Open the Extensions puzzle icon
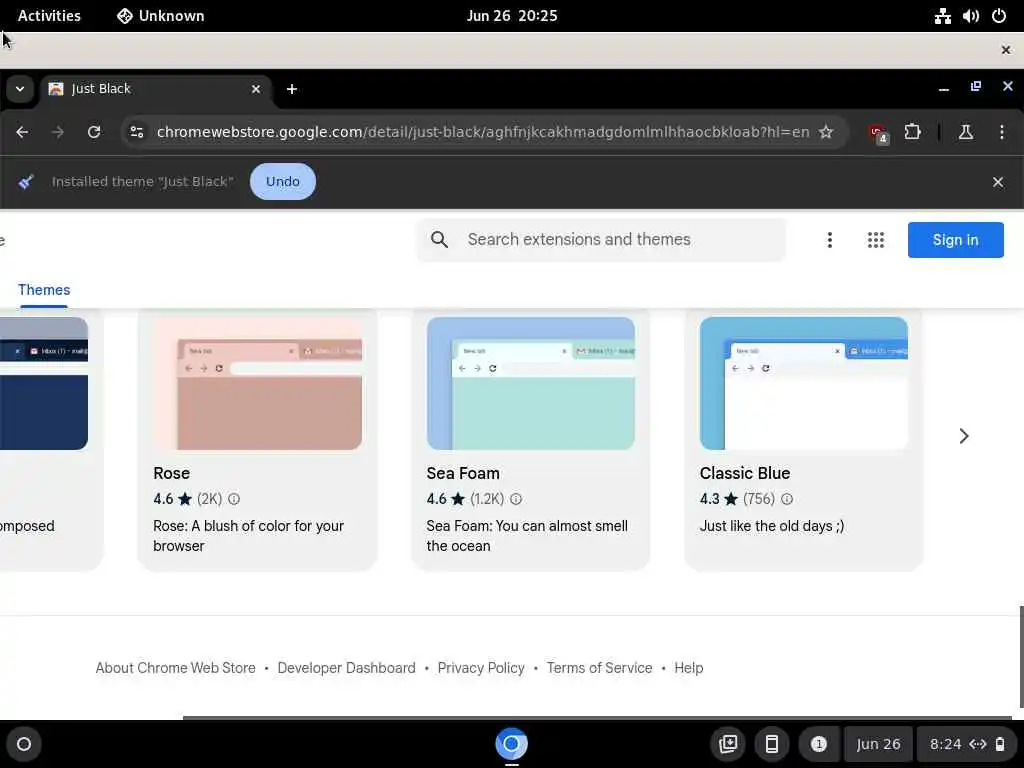 point(912,132)
